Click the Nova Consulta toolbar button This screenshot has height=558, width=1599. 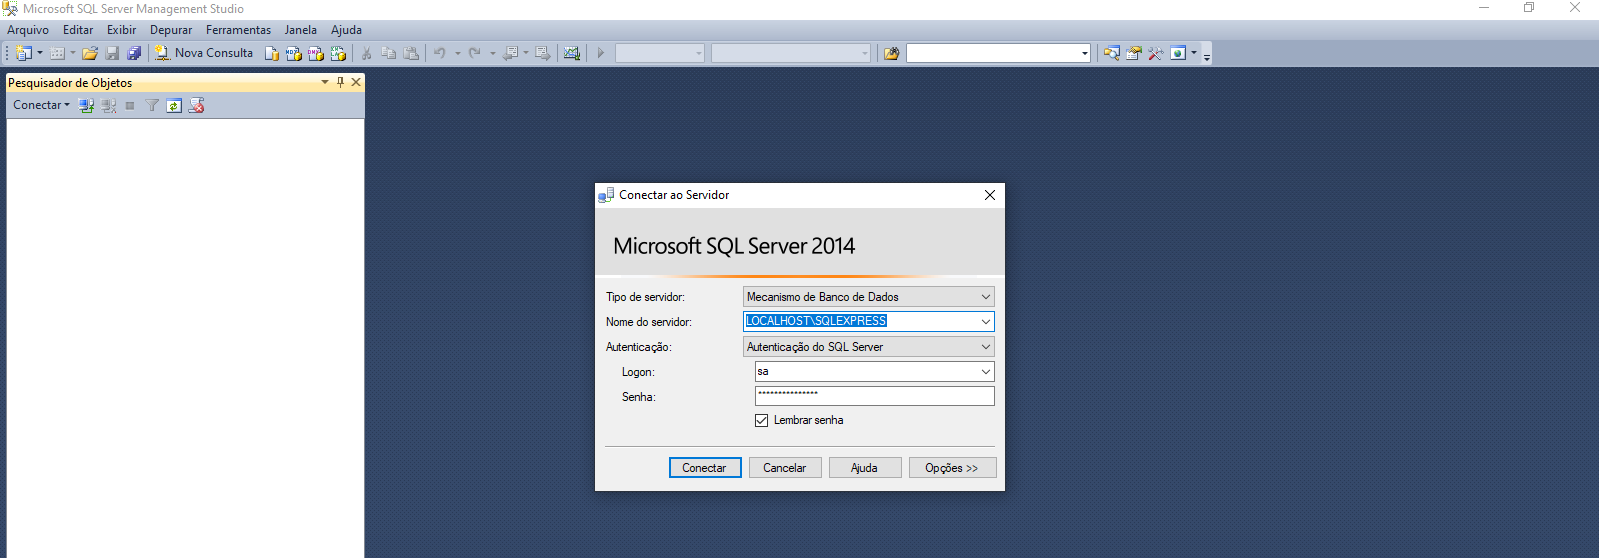coord(204,53)
